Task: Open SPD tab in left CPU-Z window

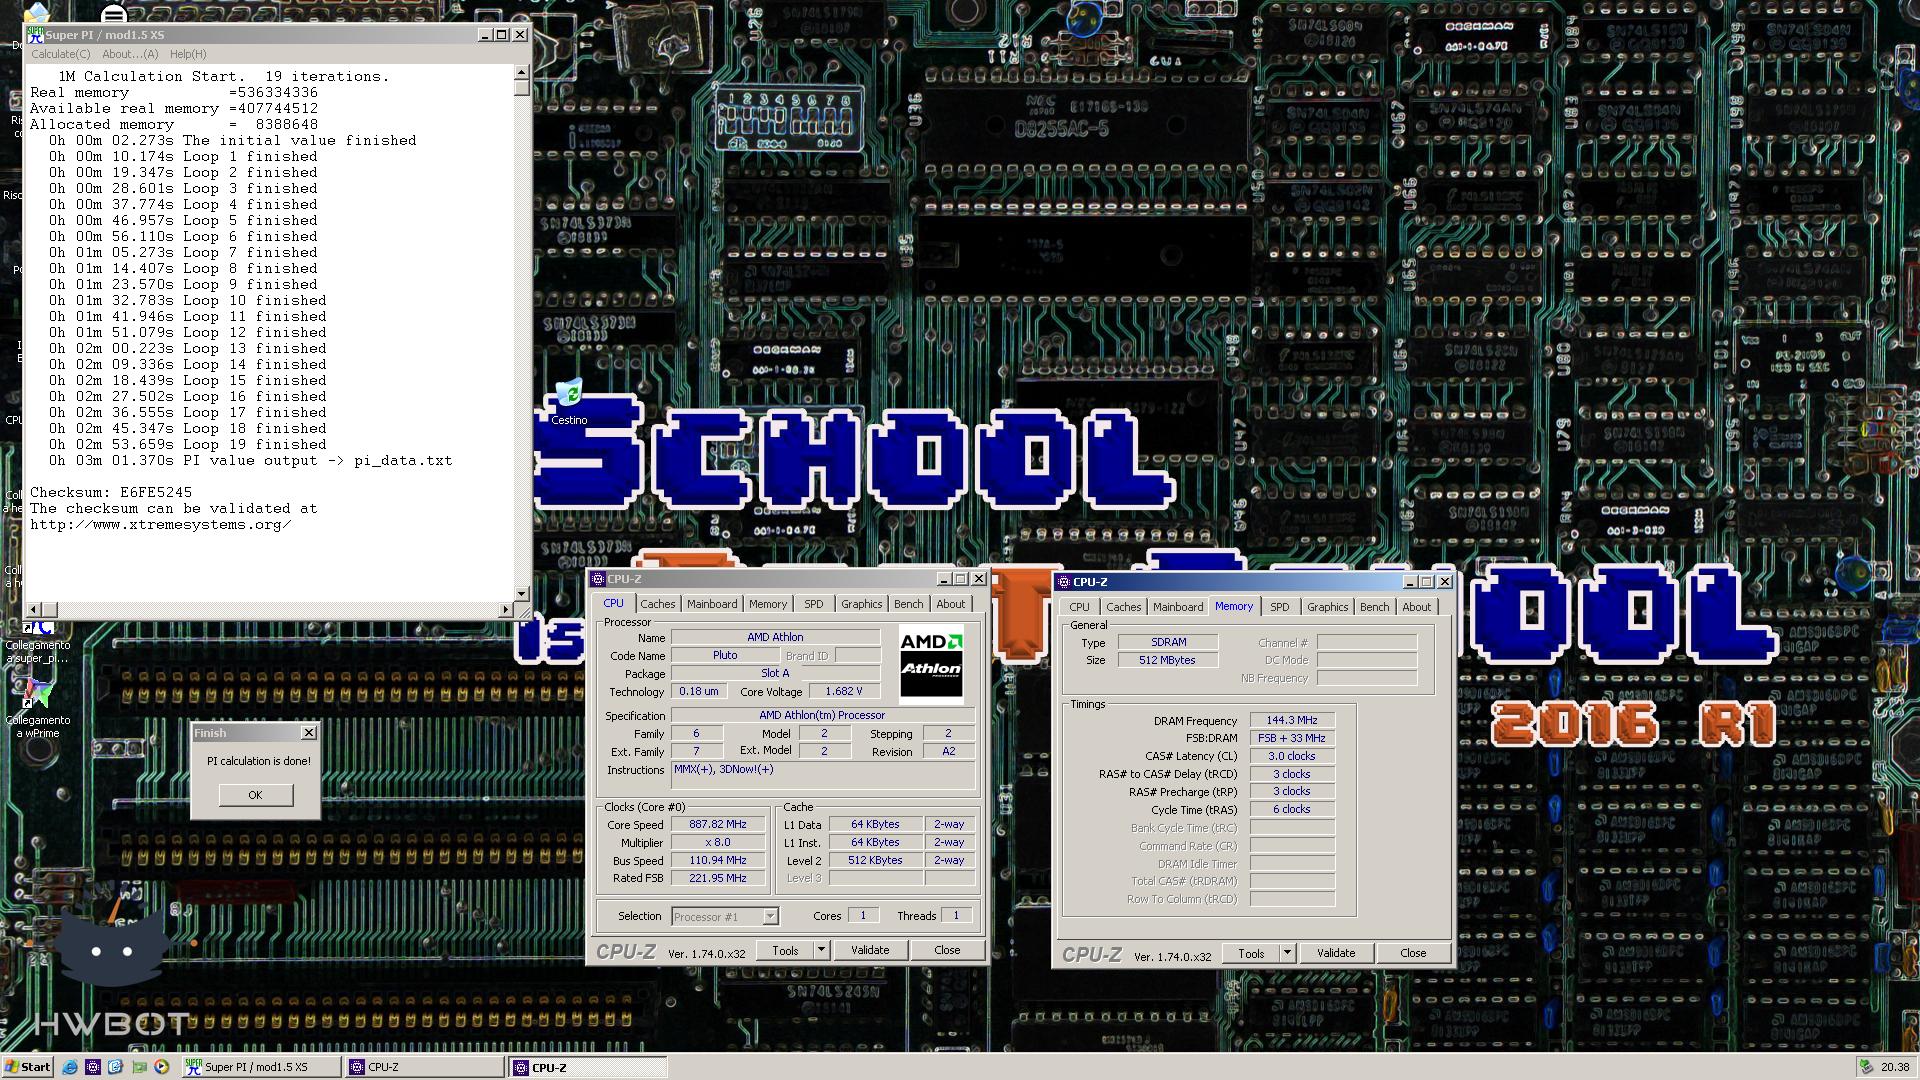Action: click(x=814, y=604)
